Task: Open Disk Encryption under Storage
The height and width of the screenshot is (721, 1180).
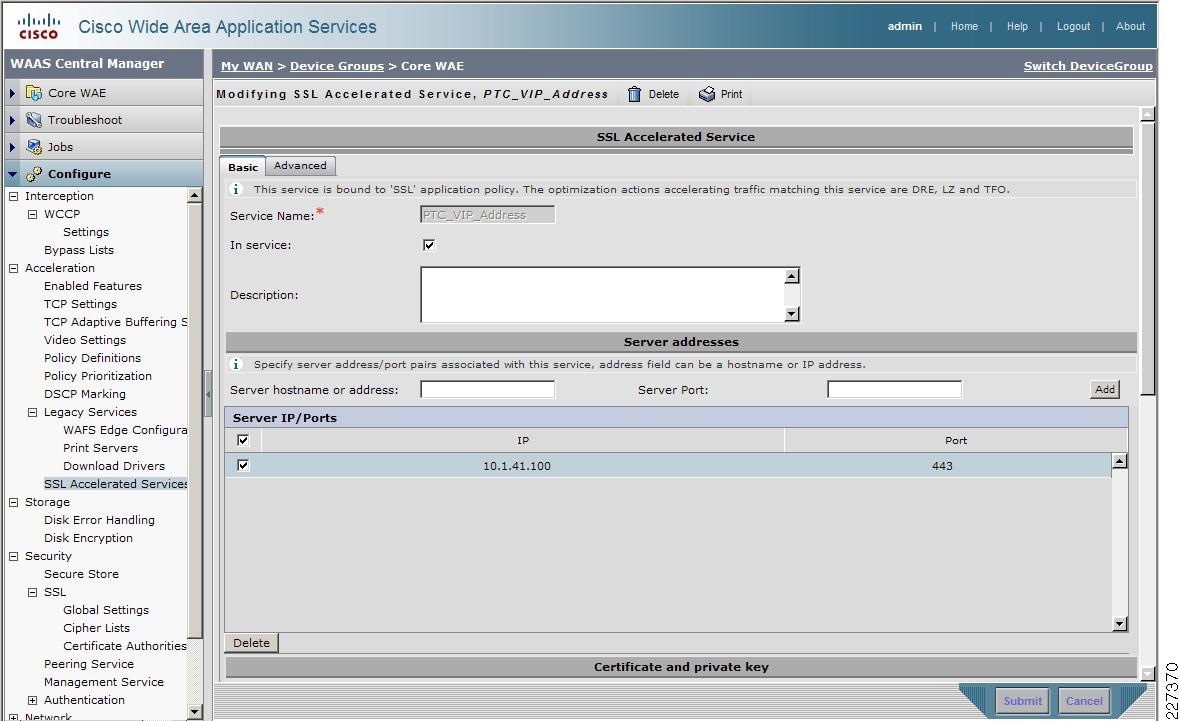Action: pos(88,538)
